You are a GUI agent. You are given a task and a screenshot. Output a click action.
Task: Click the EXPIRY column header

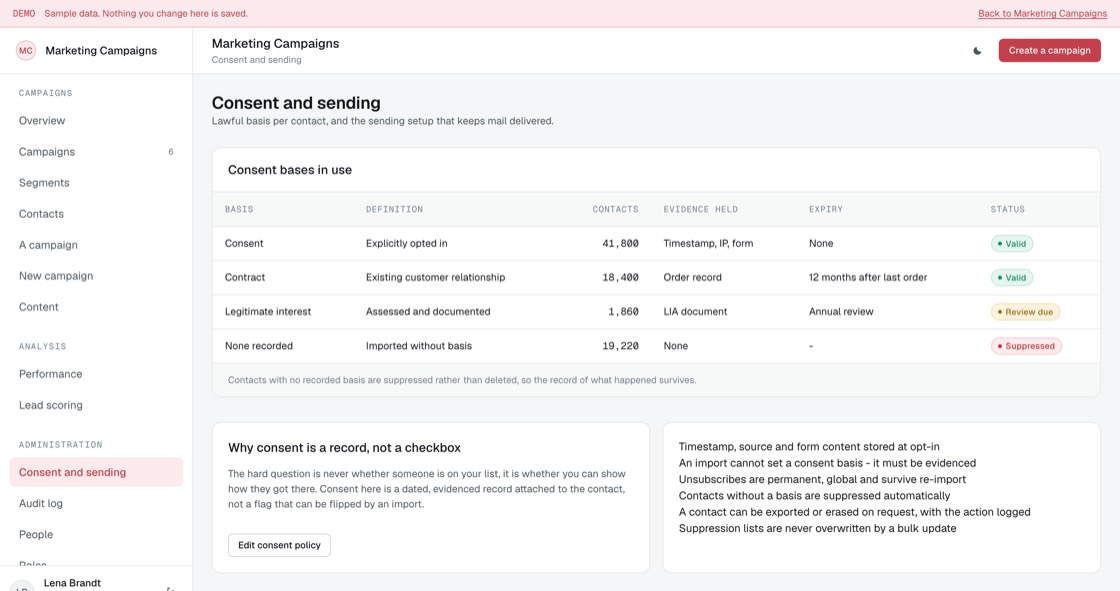click(x=826, y=209)
